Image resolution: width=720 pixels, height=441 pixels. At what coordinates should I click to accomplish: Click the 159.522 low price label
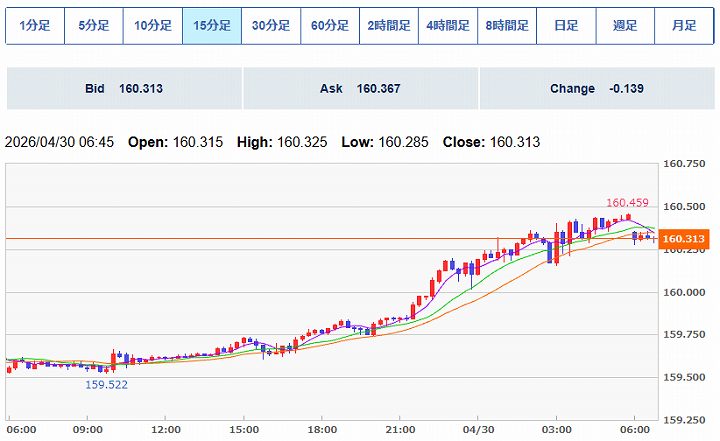[106, 384]
